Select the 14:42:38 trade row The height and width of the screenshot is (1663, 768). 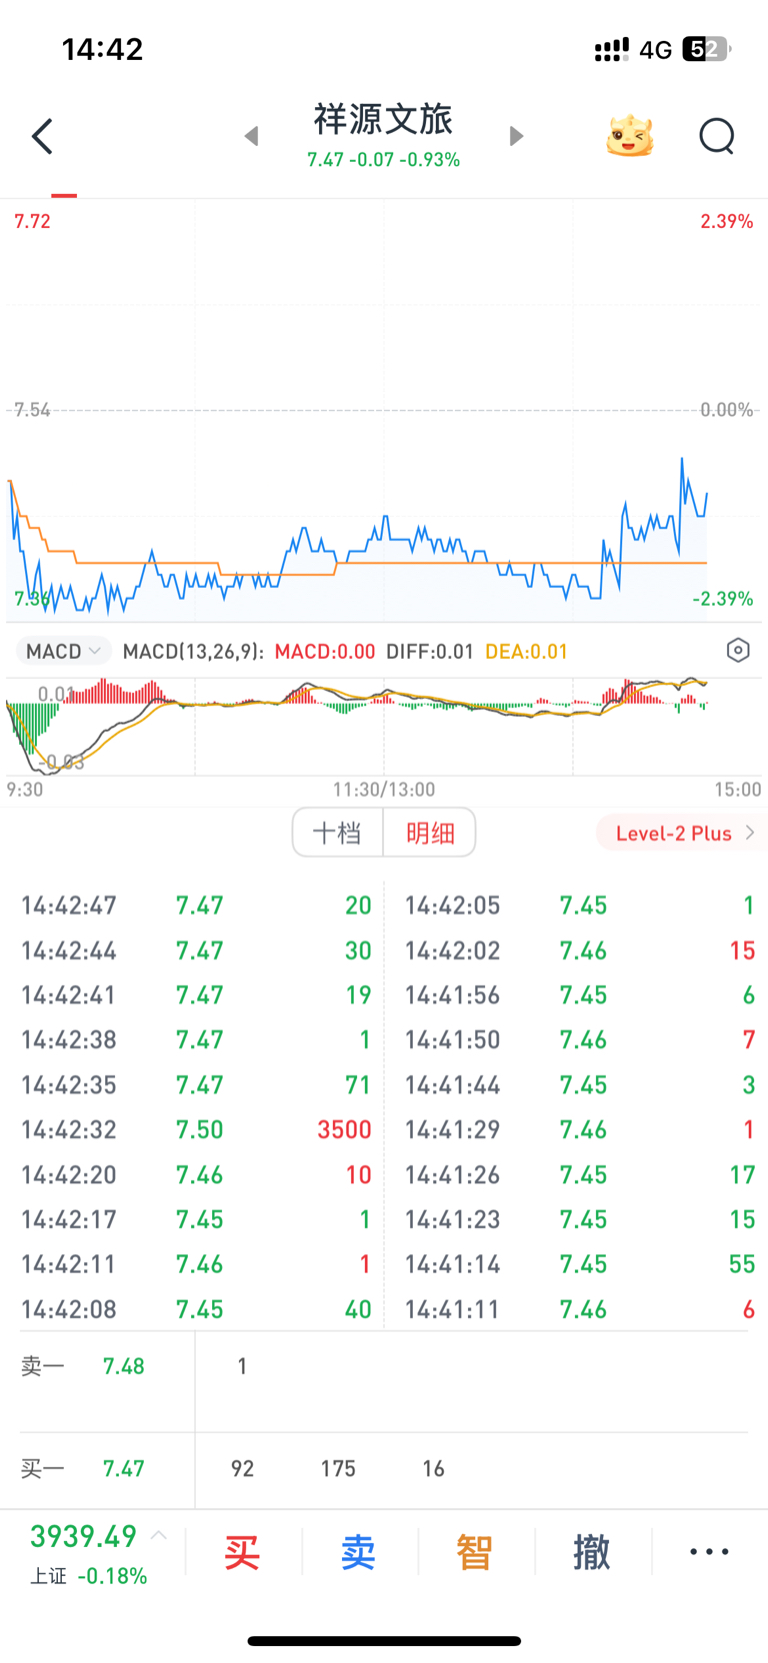[196, 1040]
